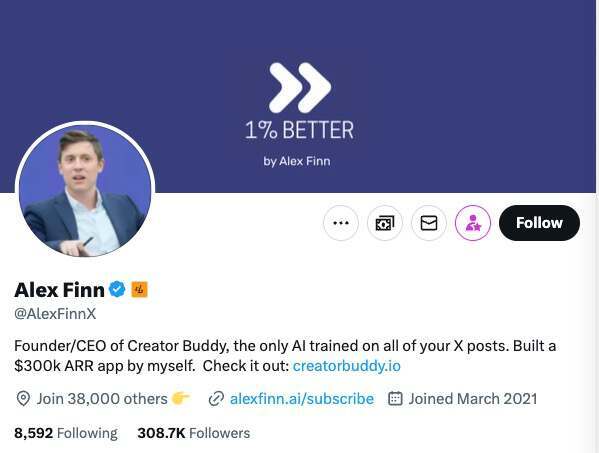Click the tip money icon button
Image resolution: width=599 pixels, height=453 pixels.
pos(385,223)
